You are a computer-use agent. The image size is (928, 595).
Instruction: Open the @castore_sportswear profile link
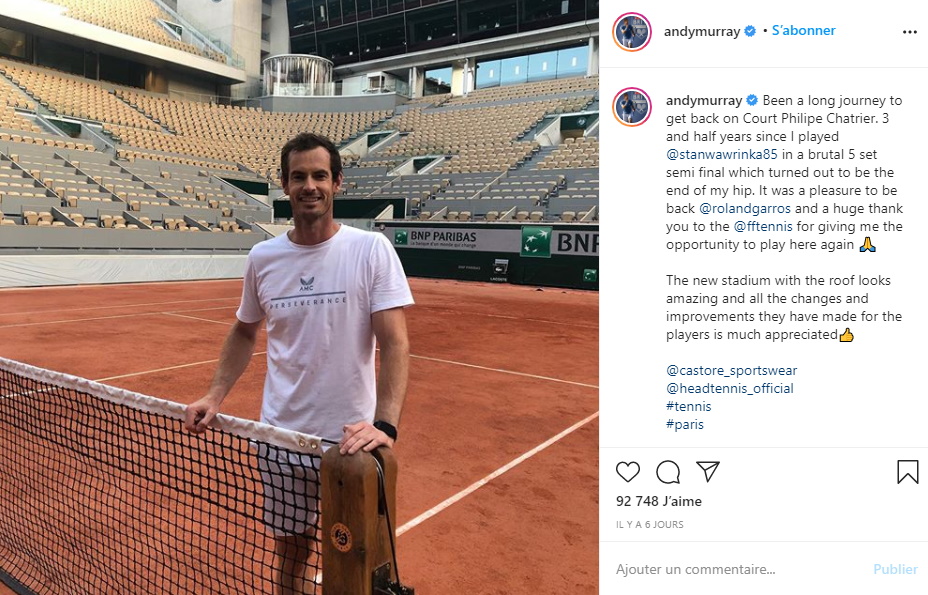pyautogui.click(x=732, y=371)
